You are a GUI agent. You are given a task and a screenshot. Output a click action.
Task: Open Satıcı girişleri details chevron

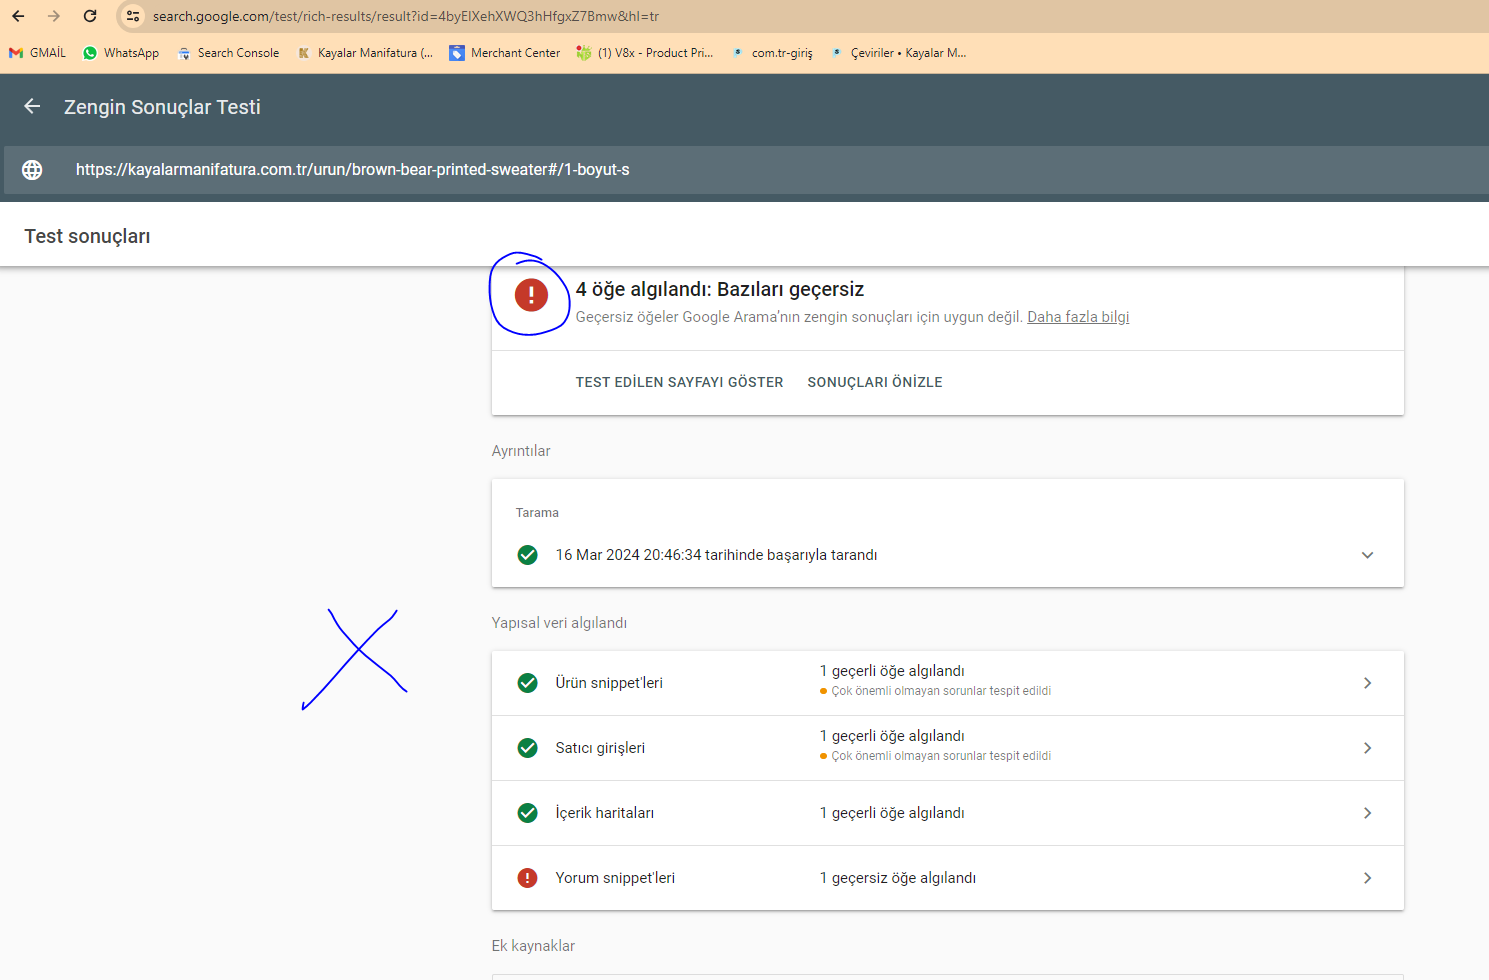(x=1367, y=748)
